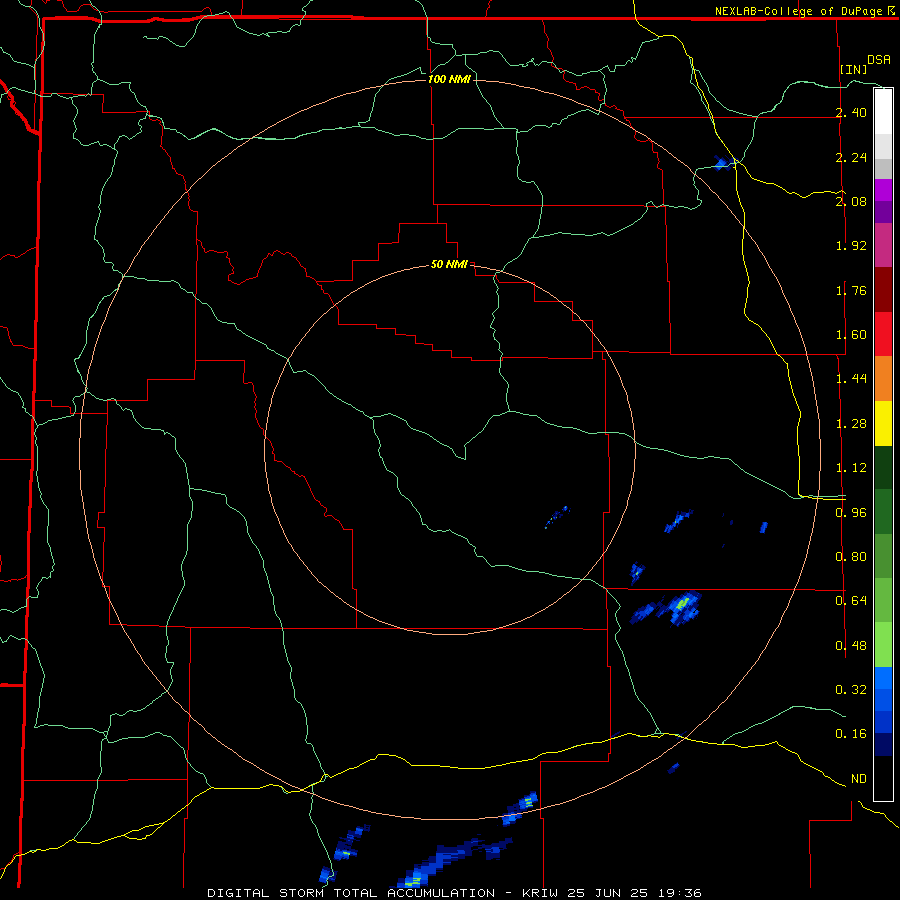Pick the light blue legend swatch near 0.32

tap(883, 678)
